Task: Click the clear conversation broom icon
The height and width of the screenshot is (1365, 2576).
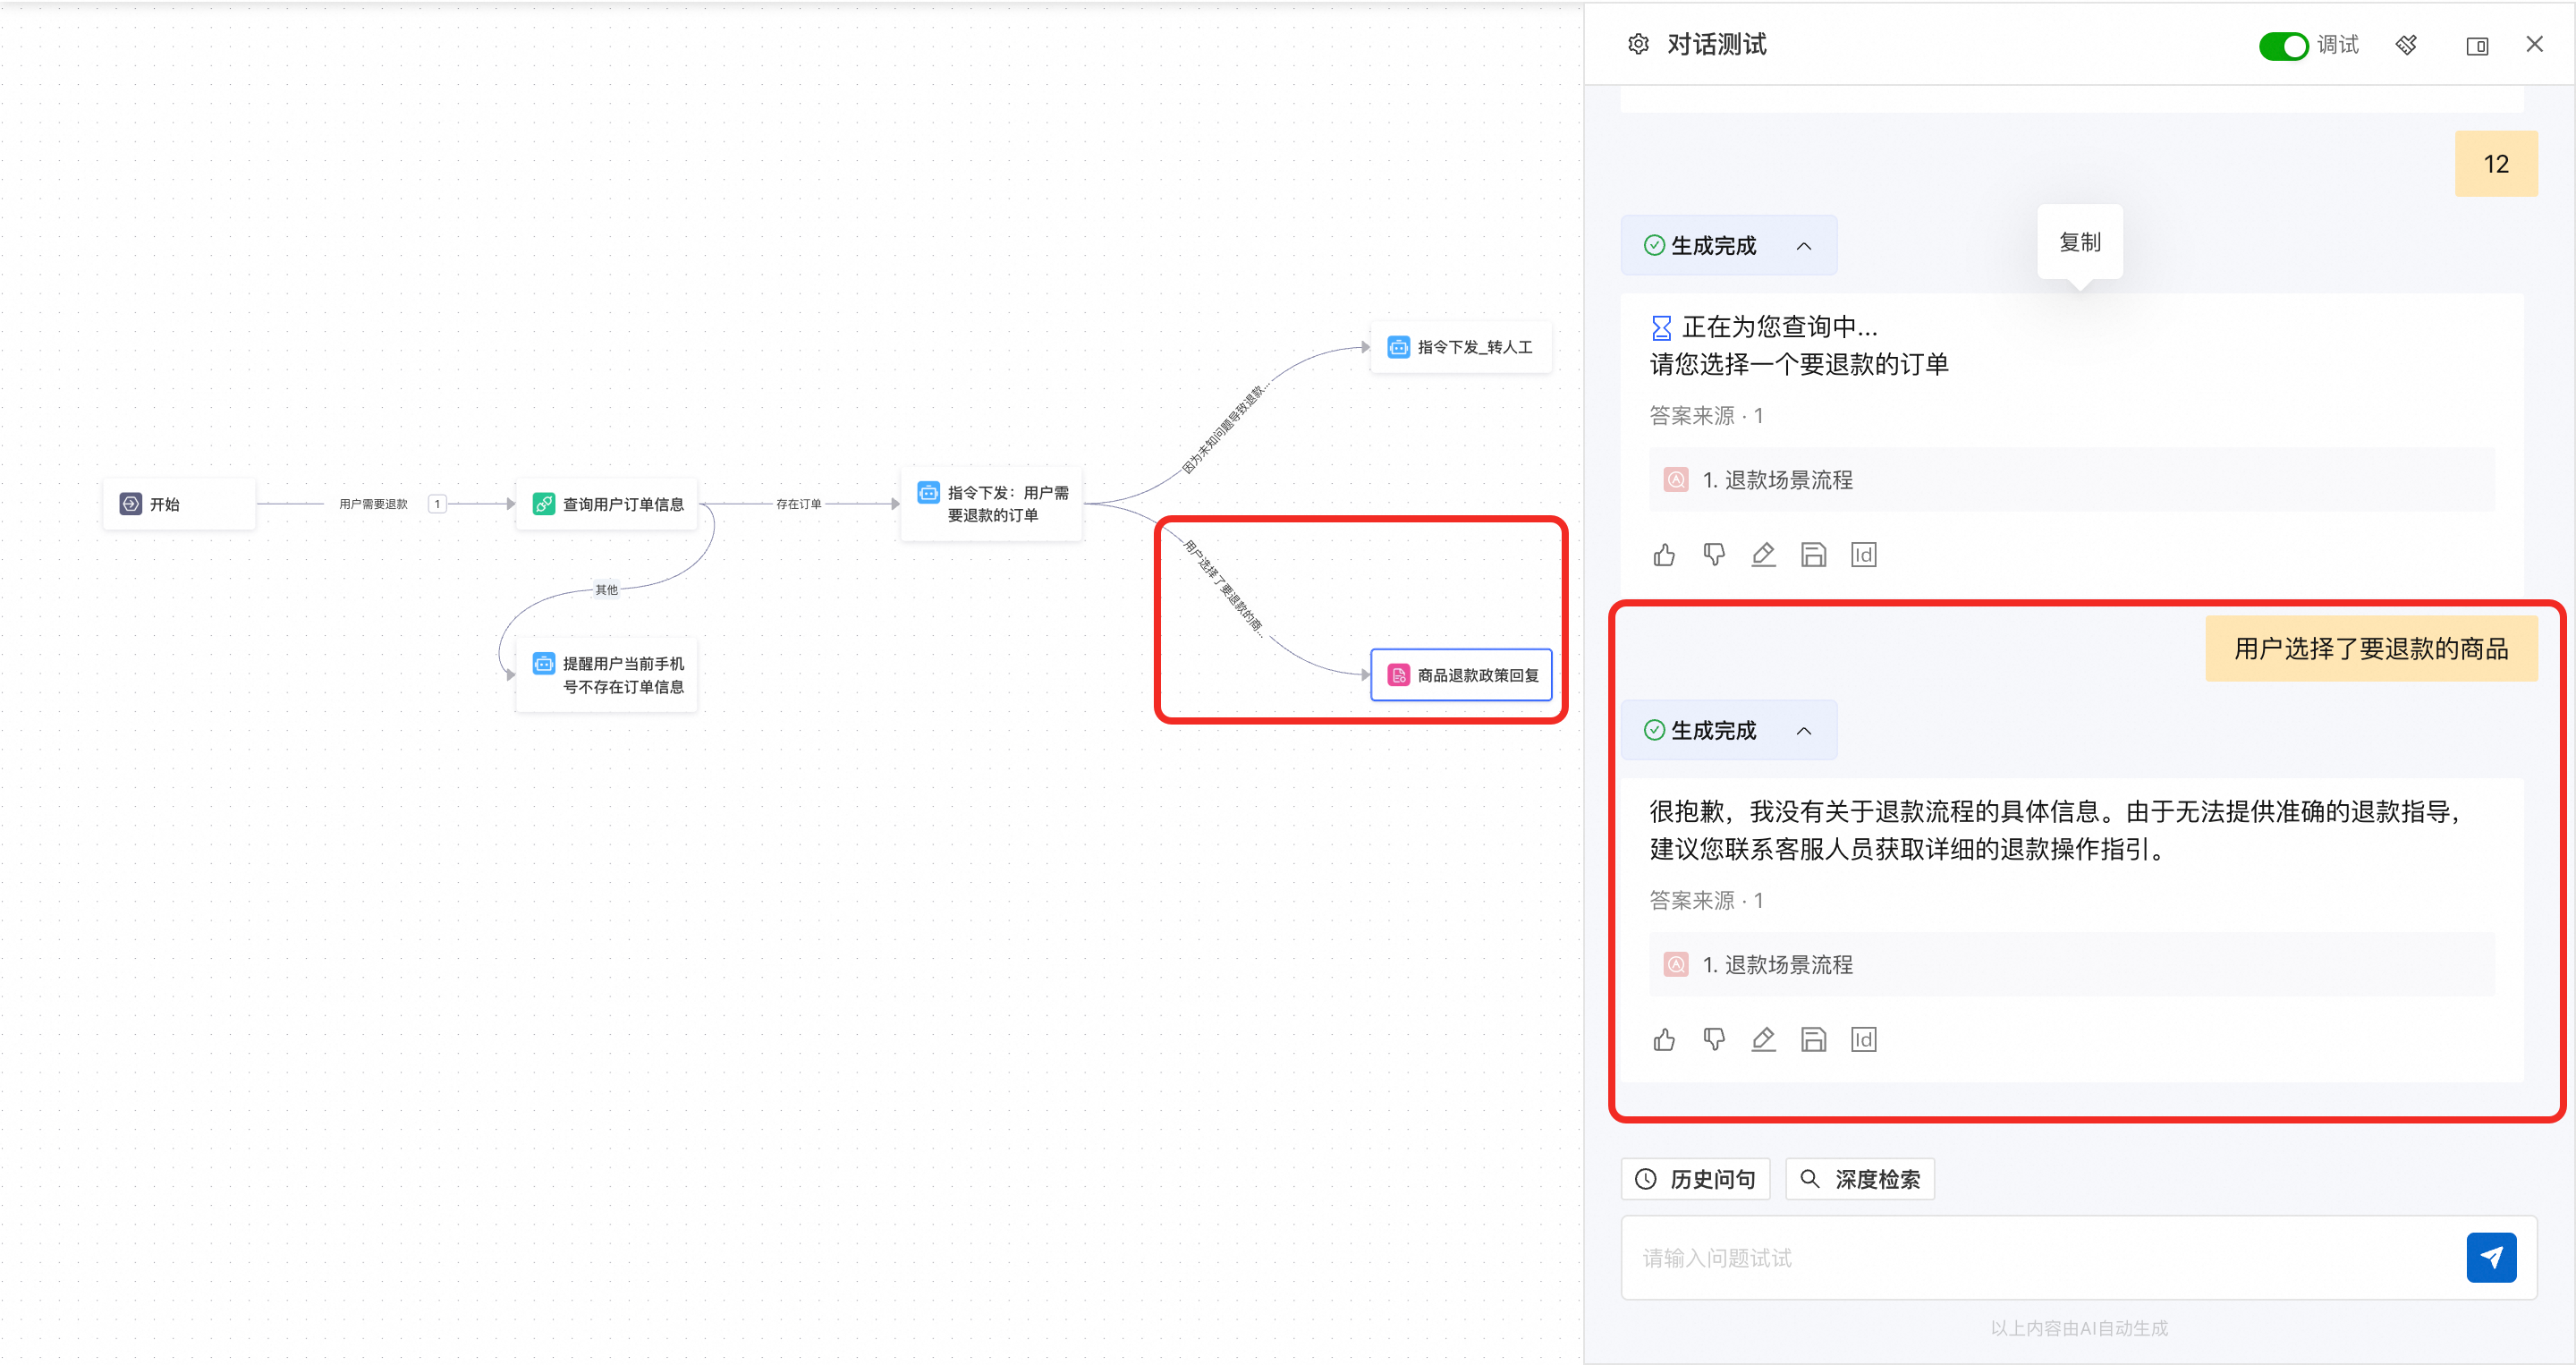Action: [2406, 45]
